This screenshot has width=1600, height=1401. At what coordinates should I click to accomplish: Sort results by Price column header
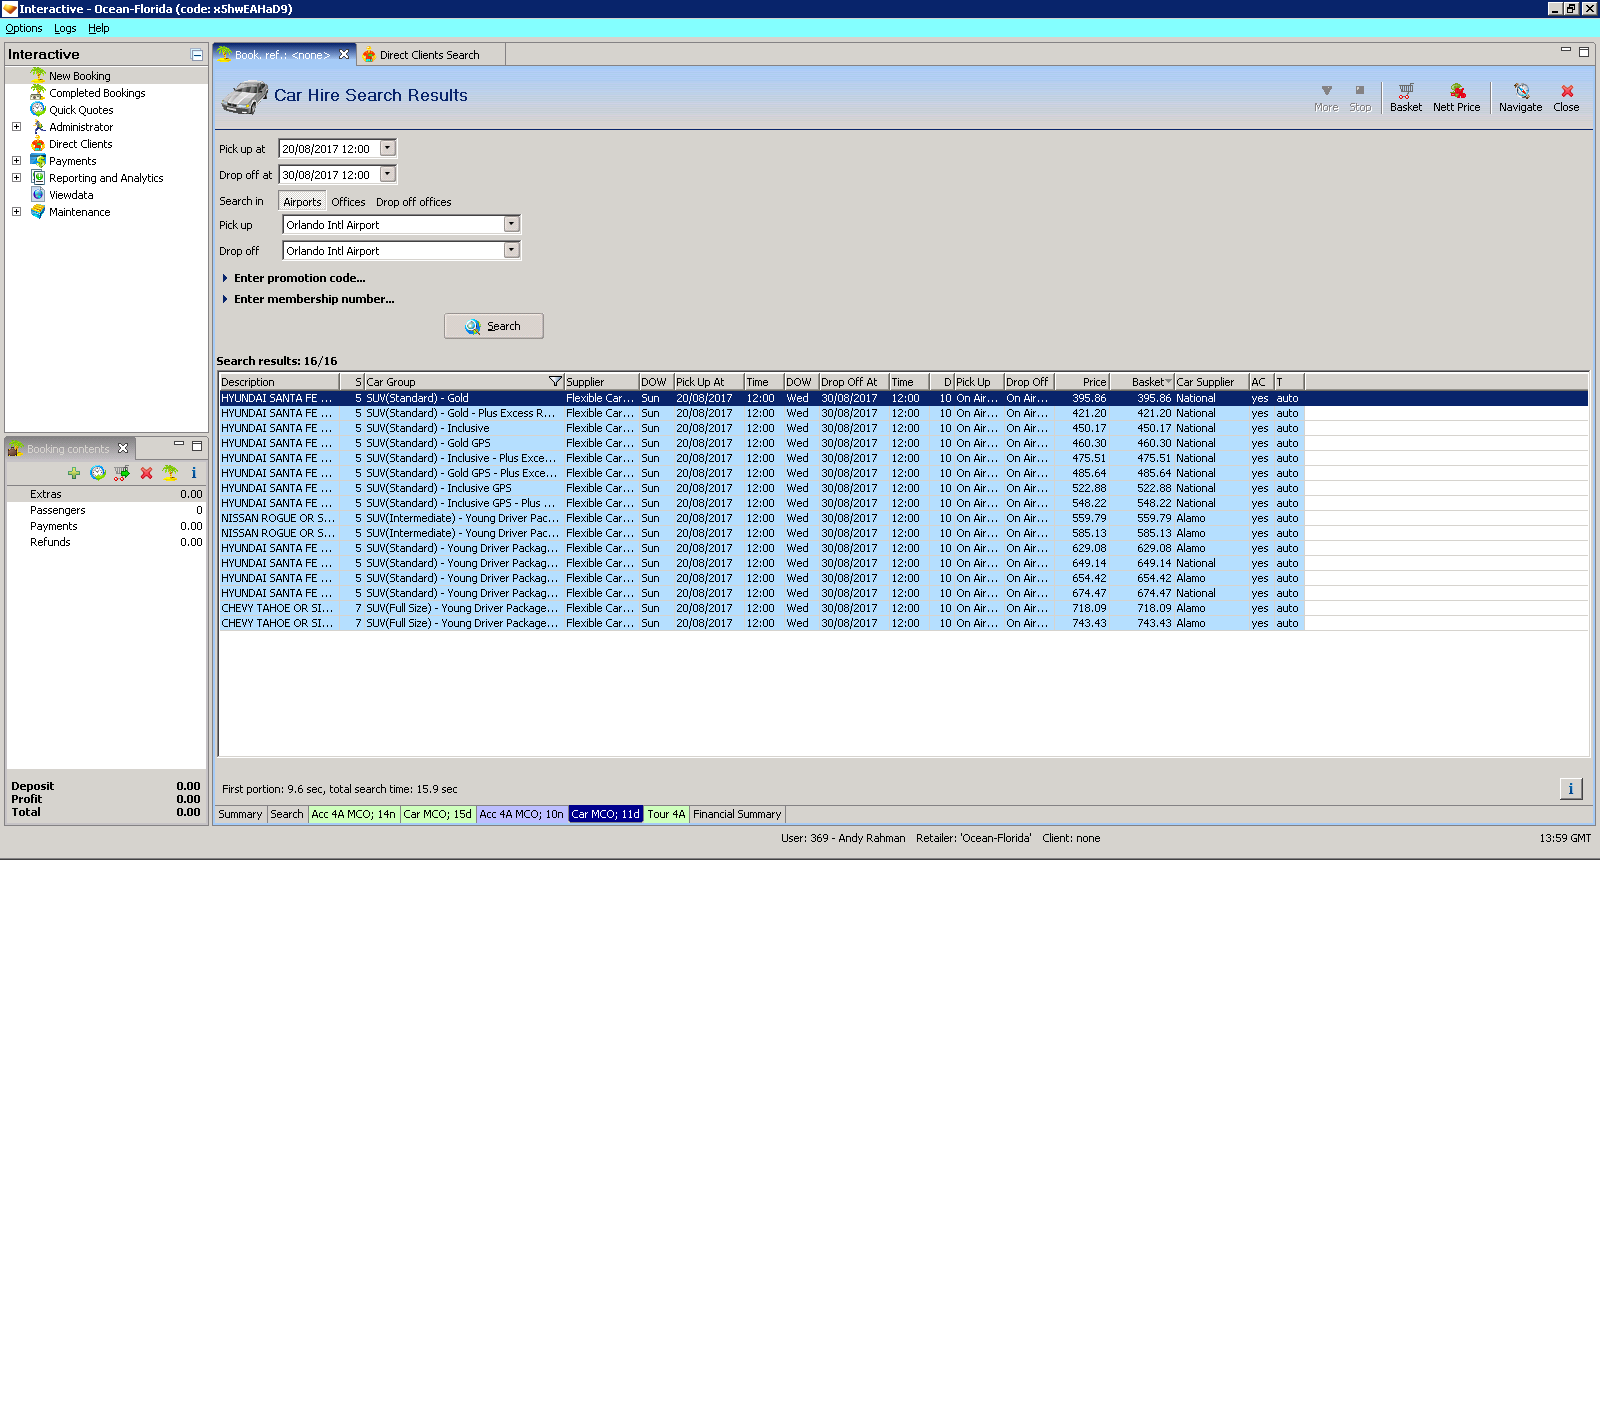[x=1082, y=382]
